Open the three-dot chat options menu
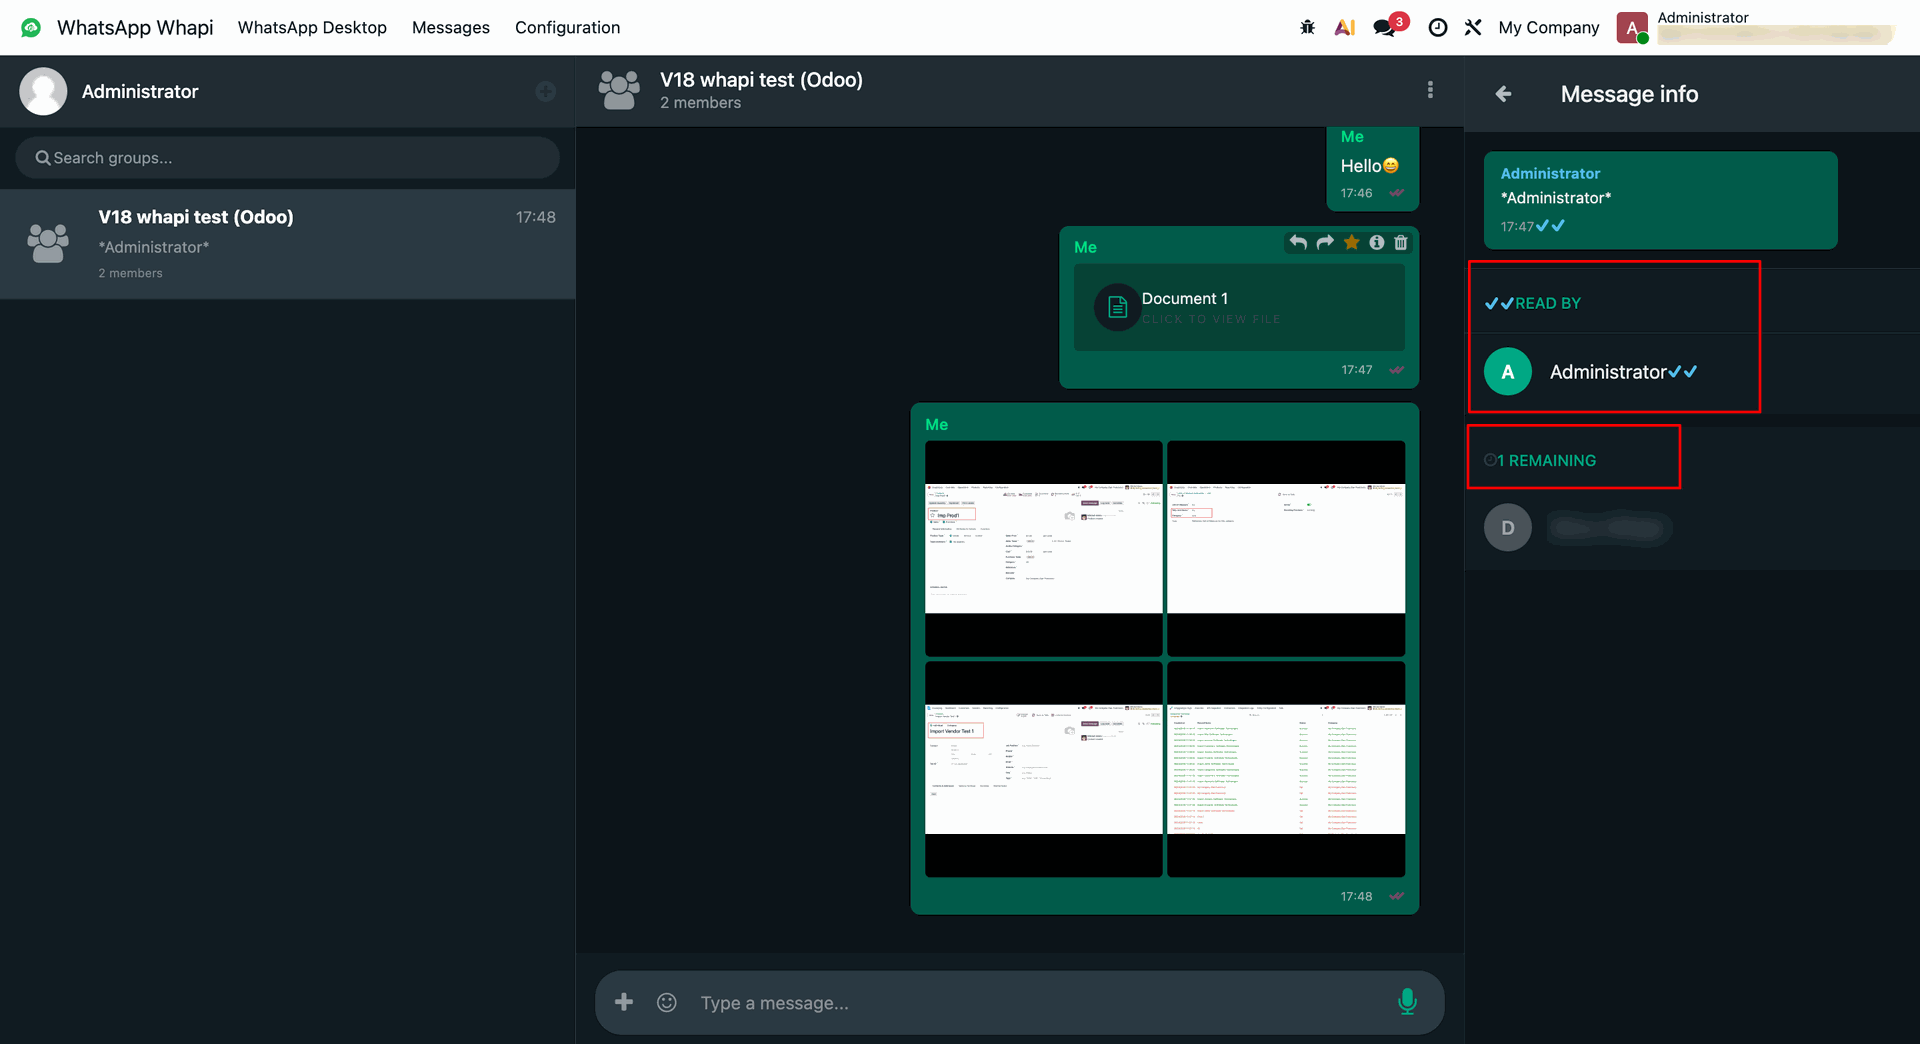 tap(1430, 90)
